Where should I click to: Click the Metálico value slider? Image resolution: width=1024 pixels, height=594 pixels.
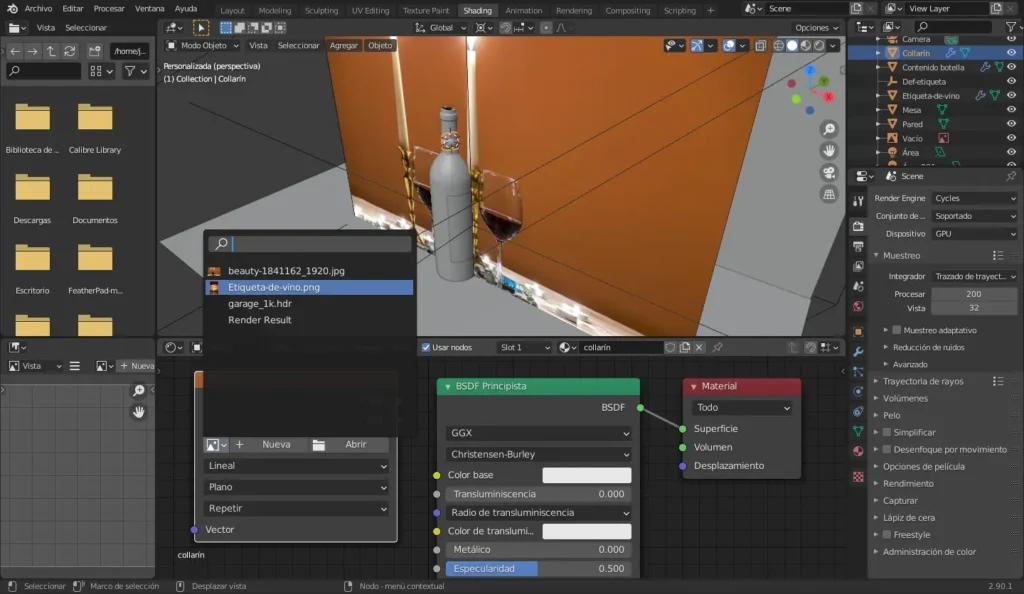(539, 550)
